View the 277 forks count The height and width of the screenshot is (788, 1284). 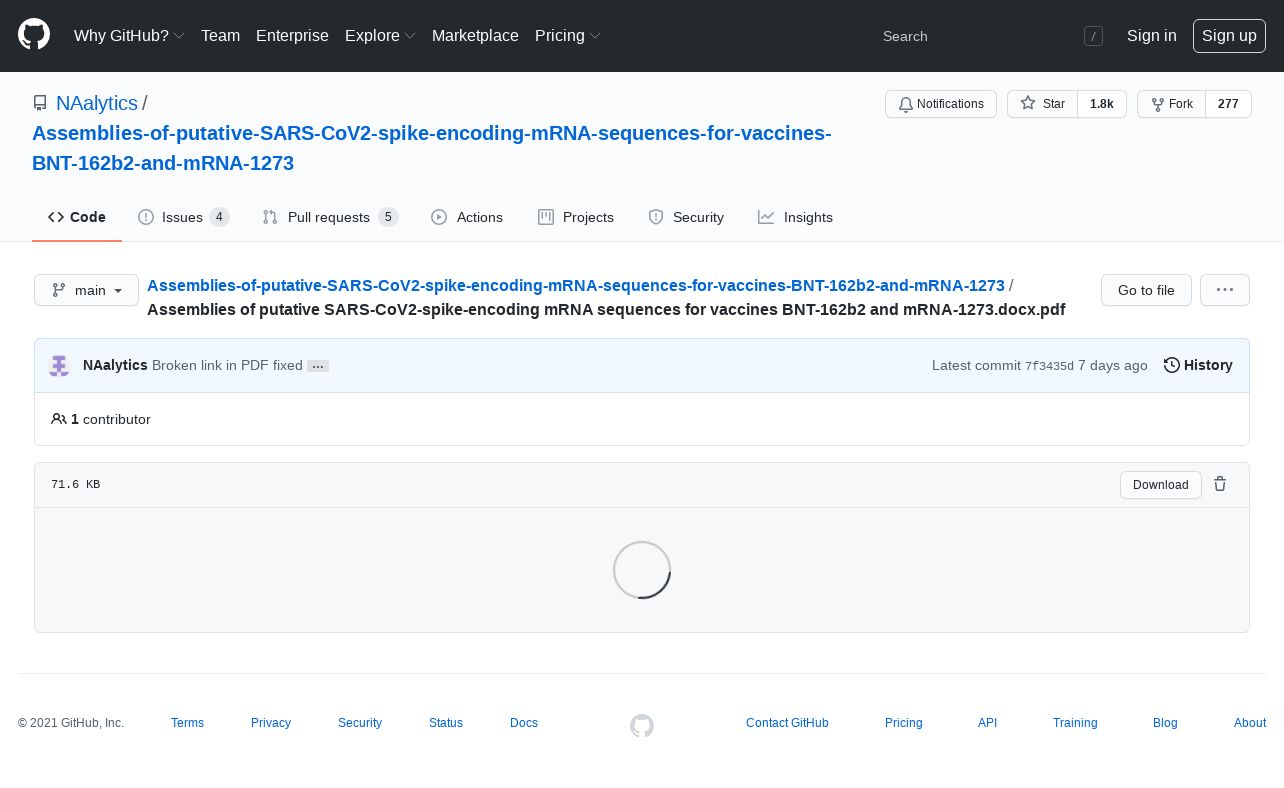(x=1228, y=104)
